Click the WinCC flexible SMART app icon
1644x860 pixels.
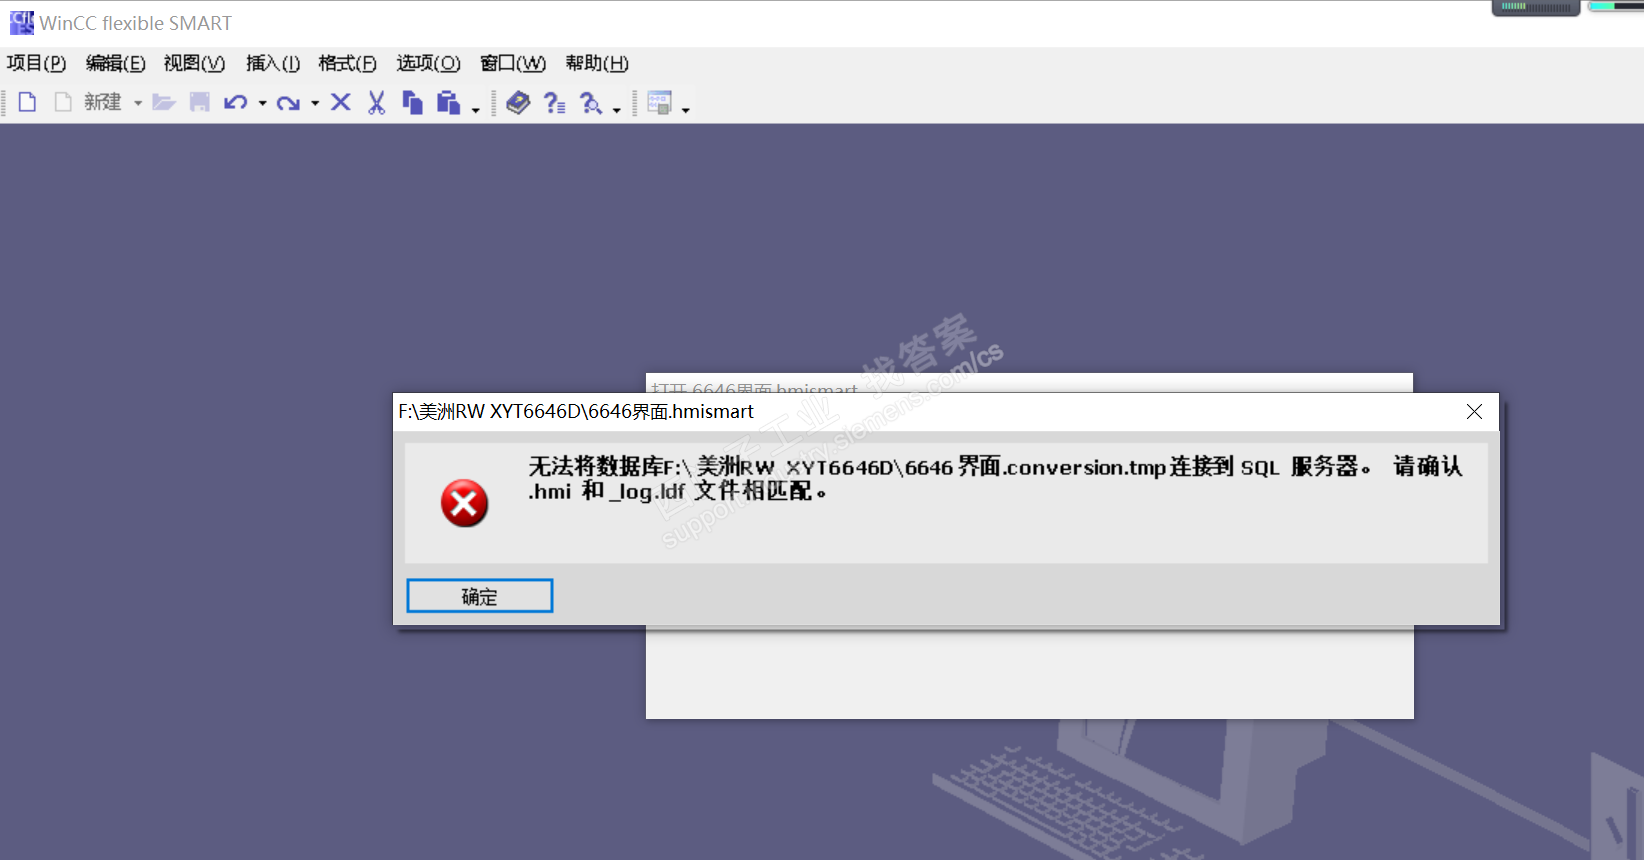pos(22,22)
